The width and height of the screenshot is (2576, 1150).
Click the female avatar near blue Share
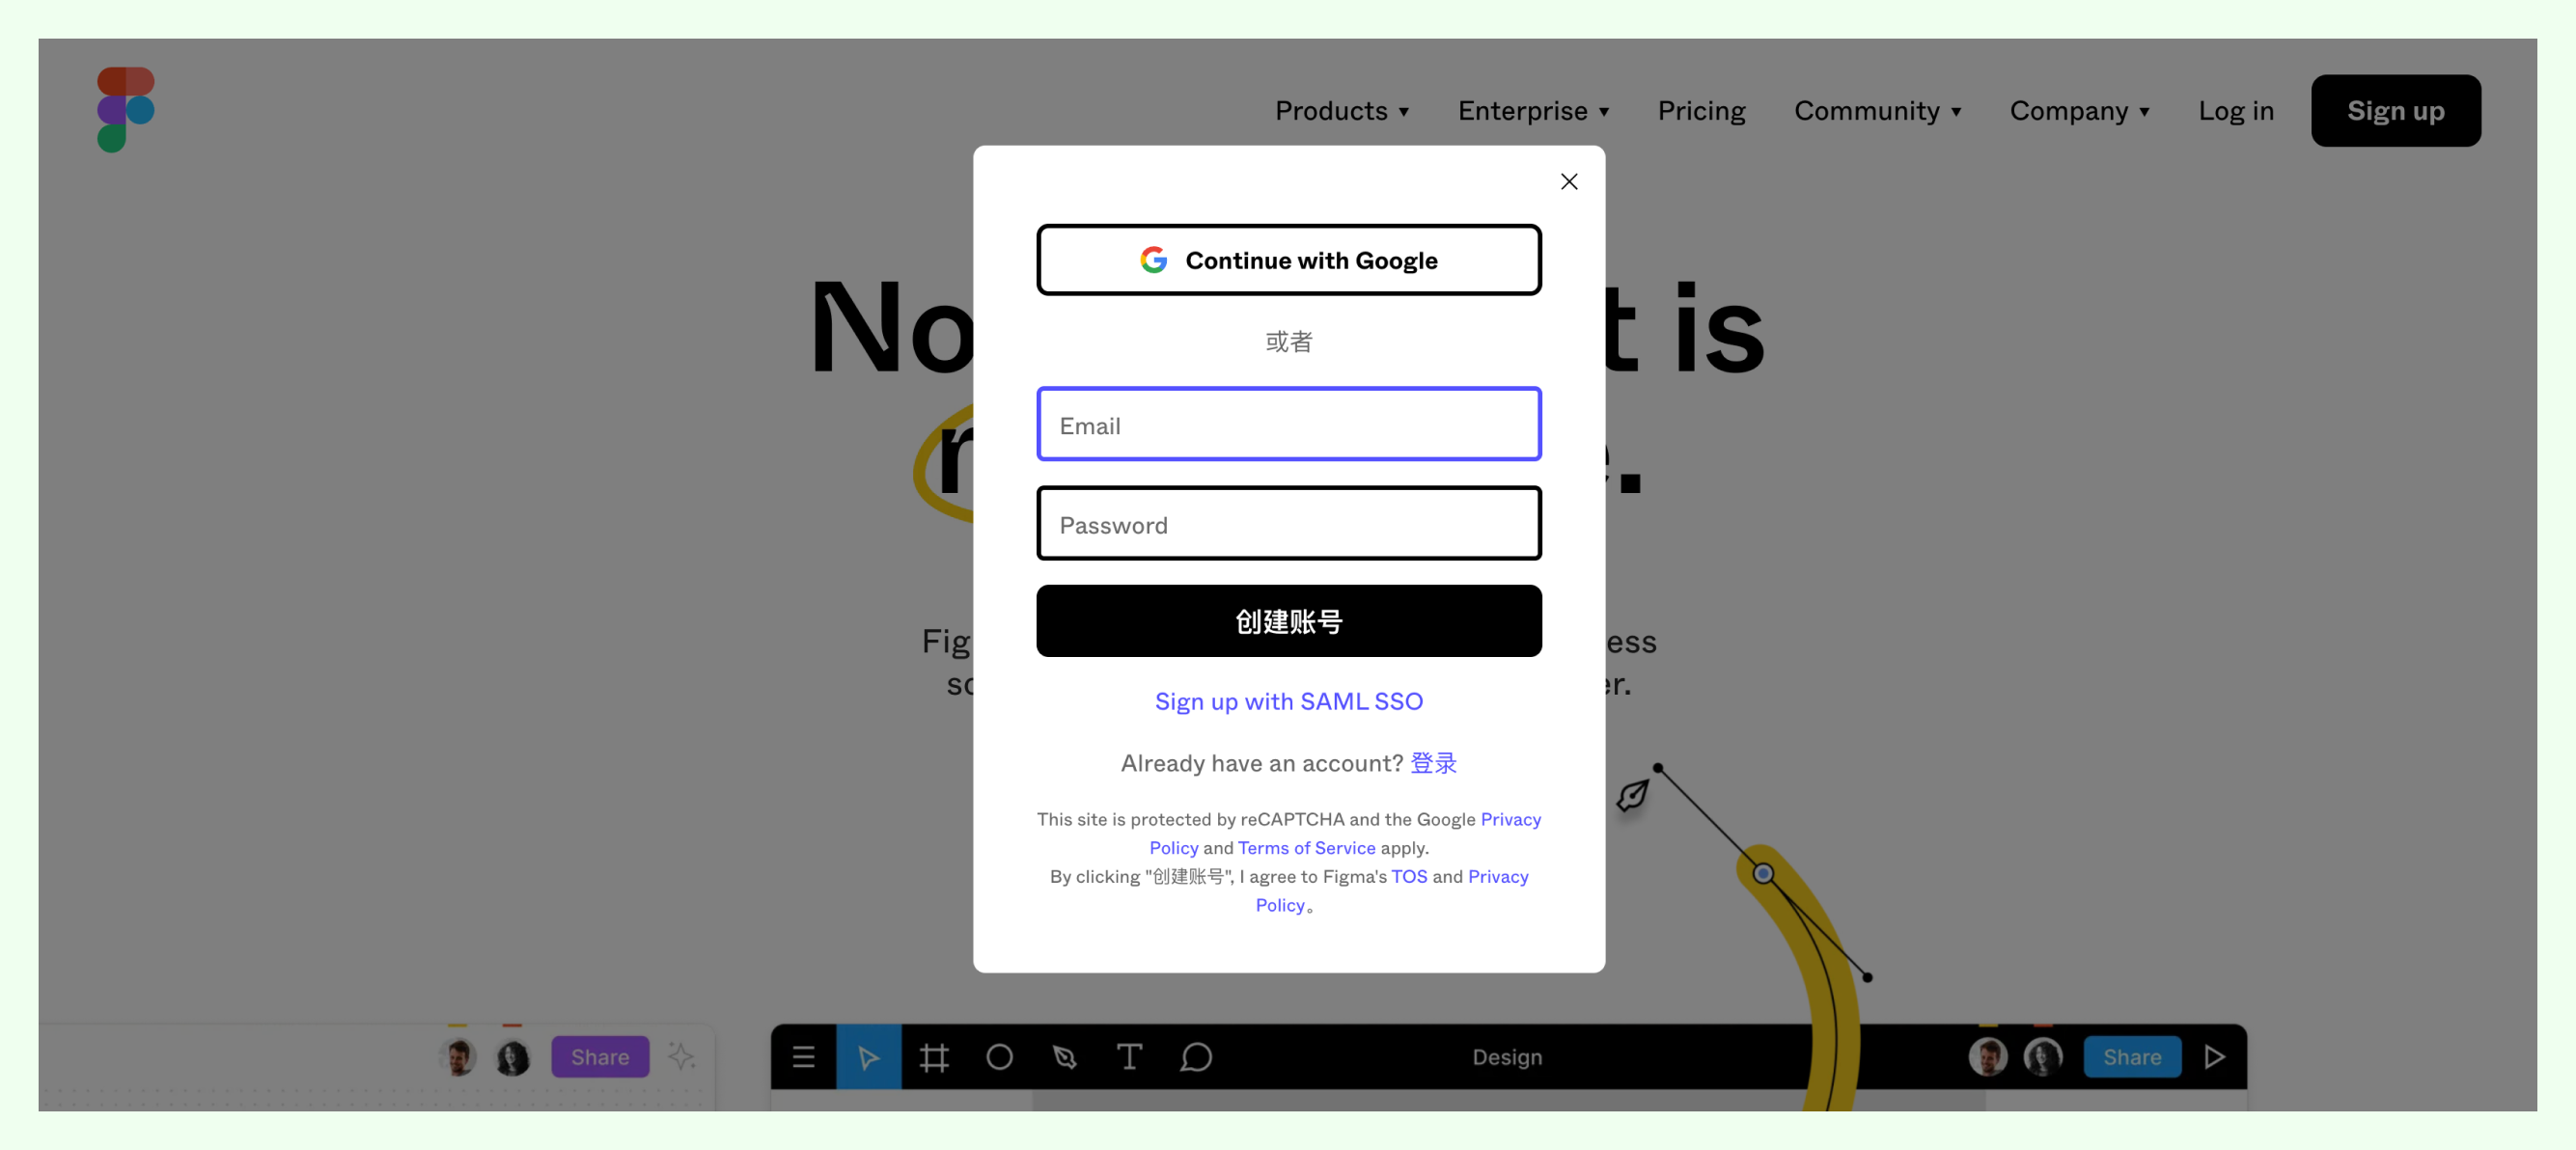pyautogui.click(x=2042, y=1057)
